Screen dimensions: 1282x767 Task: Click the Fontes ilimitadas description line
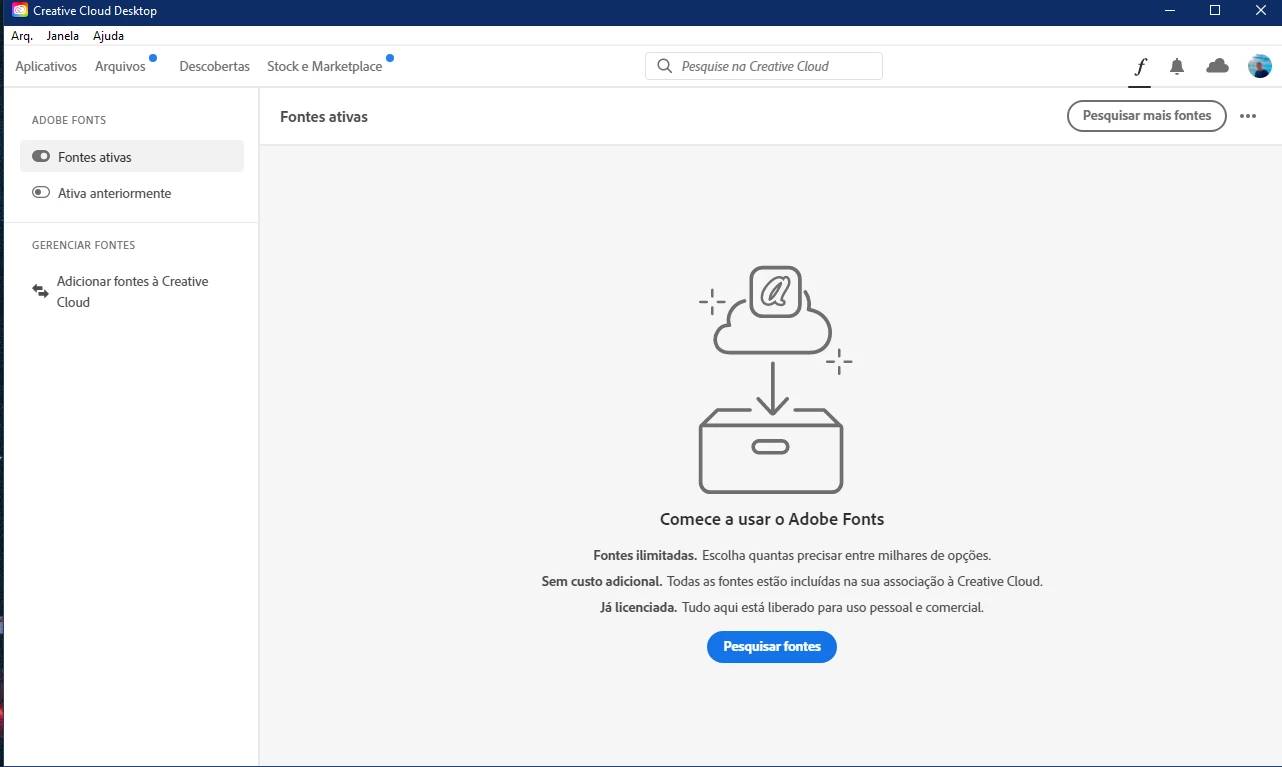tap(792, 555)
